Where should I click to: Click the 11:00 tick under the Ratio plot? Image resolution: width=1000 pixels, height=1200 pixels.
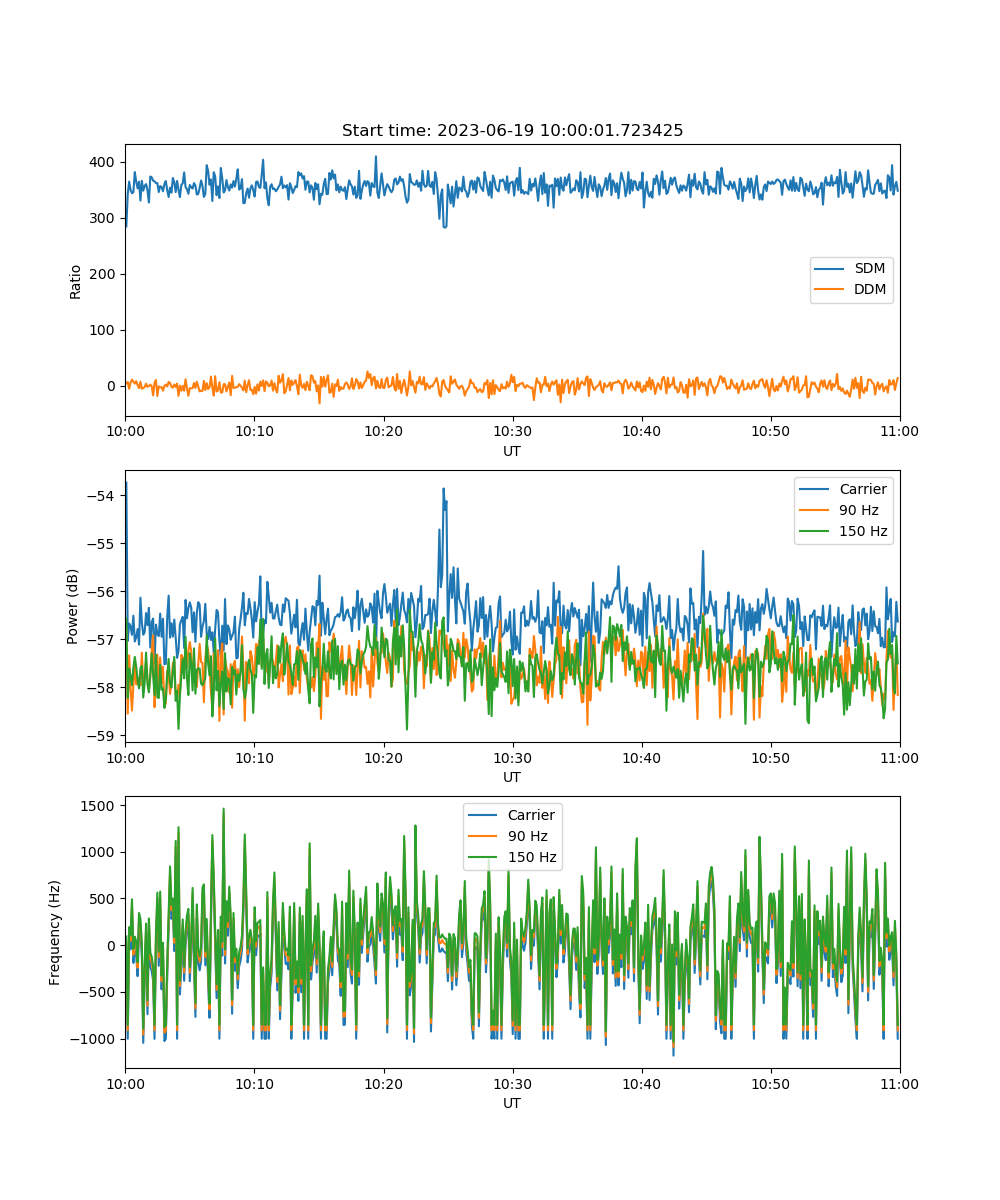(x=899, y=432)
